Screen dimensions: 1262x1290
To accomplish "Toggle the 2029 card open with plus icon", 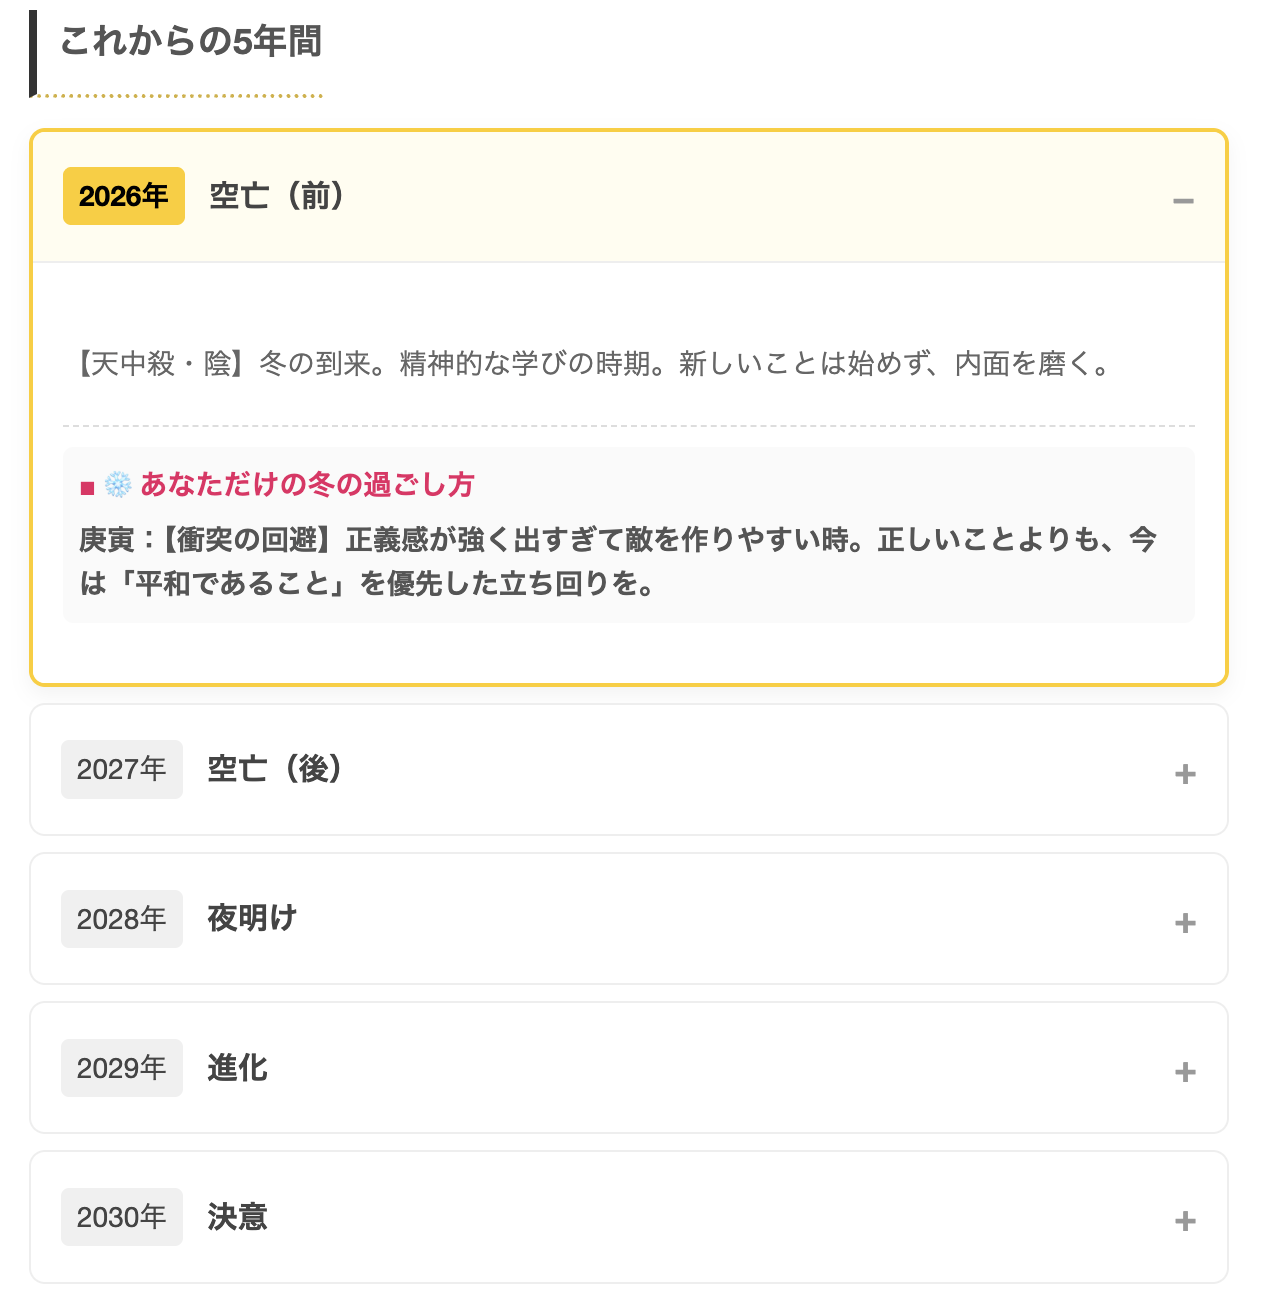I will [x=1186, y=1072].
